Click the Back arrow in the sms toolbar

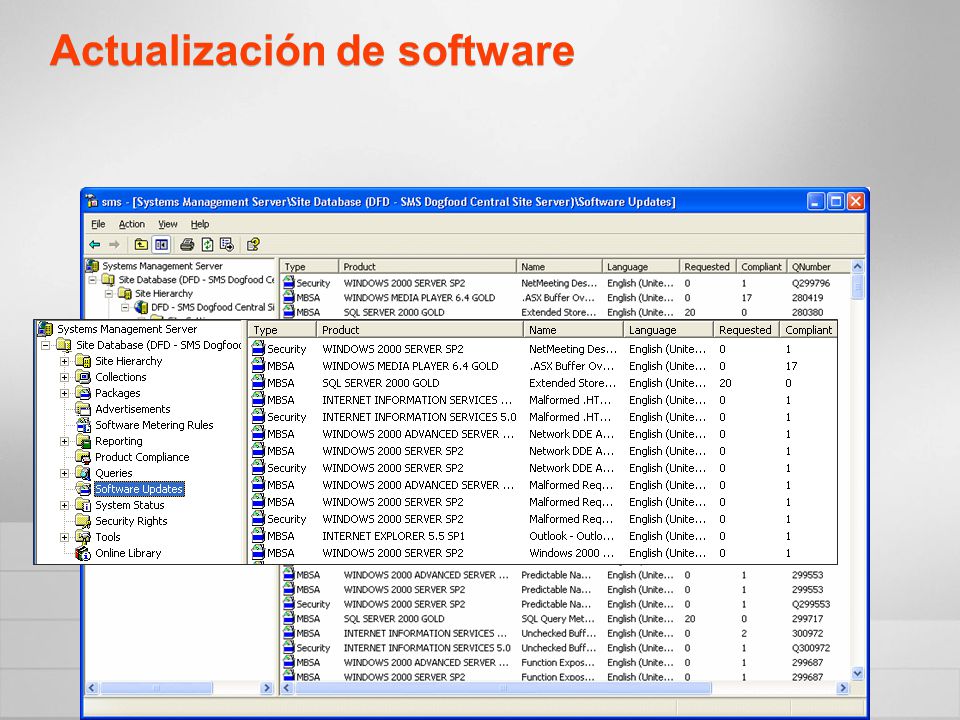pos(94,245)
